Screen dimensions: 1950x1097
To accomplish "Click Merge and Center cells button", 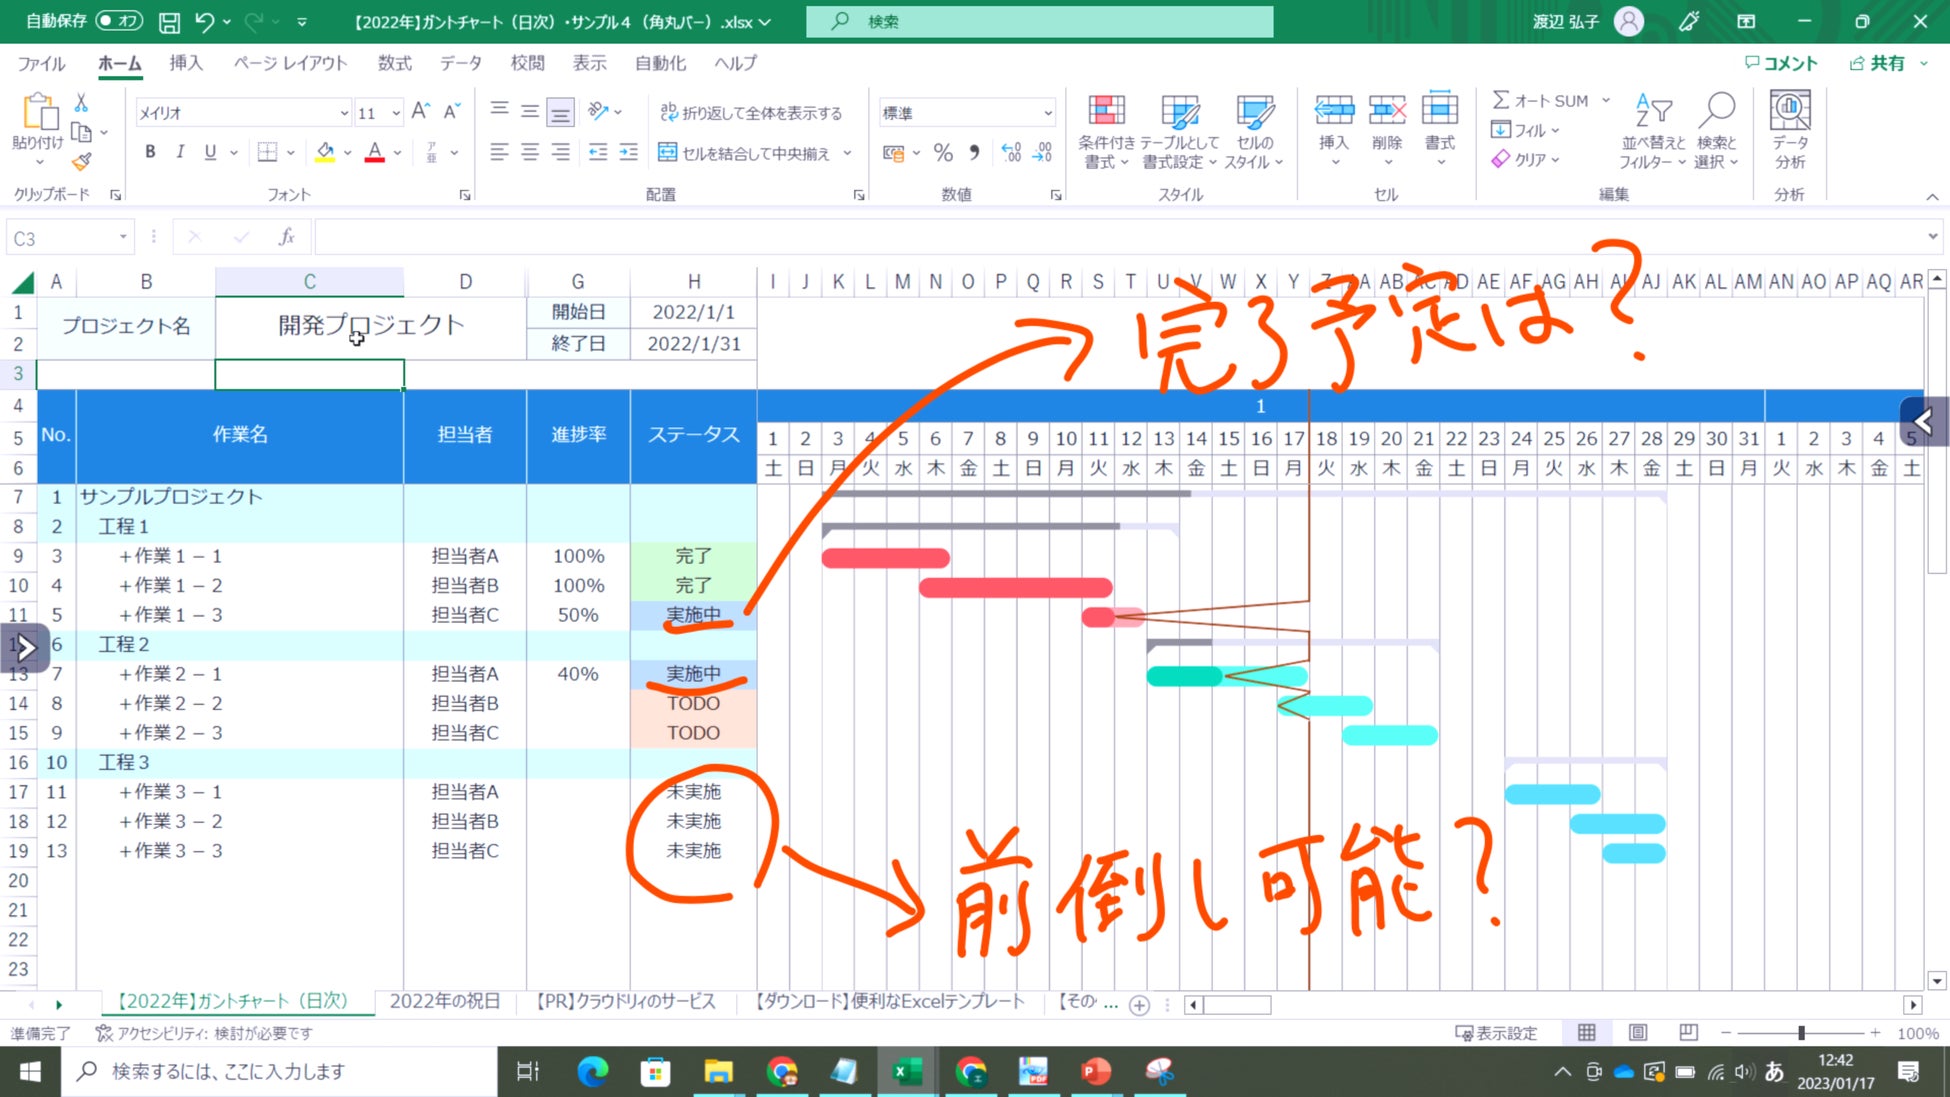I will tap(745, 153).
